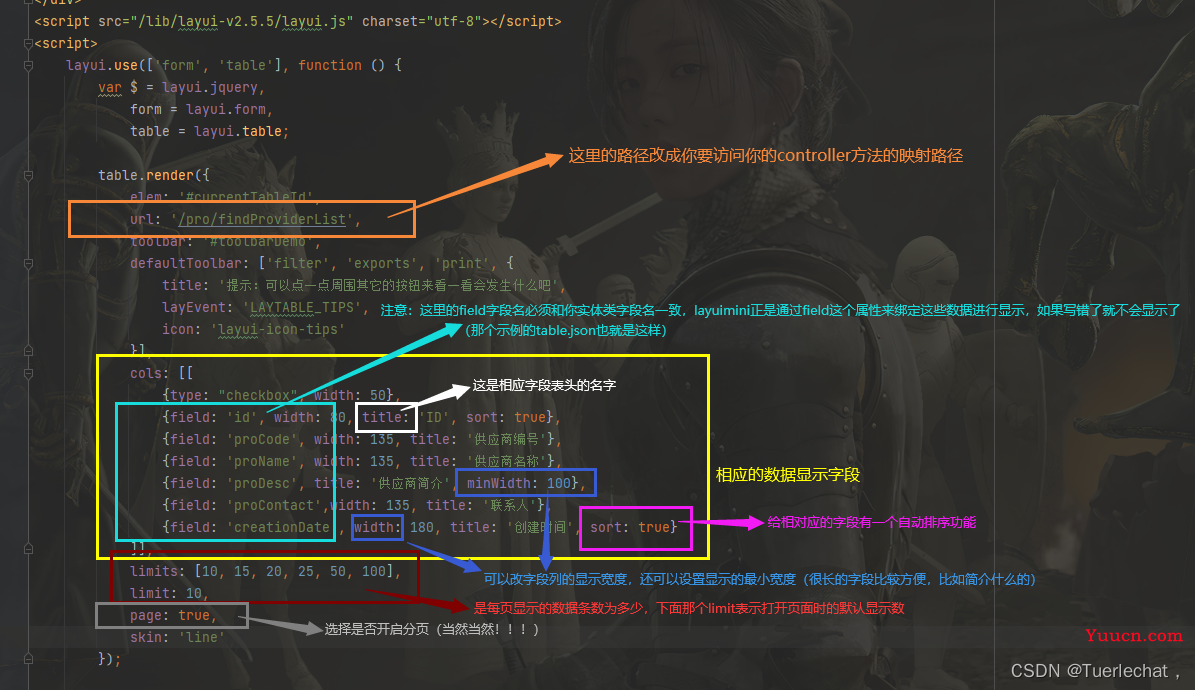The image size is (1195, 690).
Task: Click the limits property name
Action: [153, 572]
